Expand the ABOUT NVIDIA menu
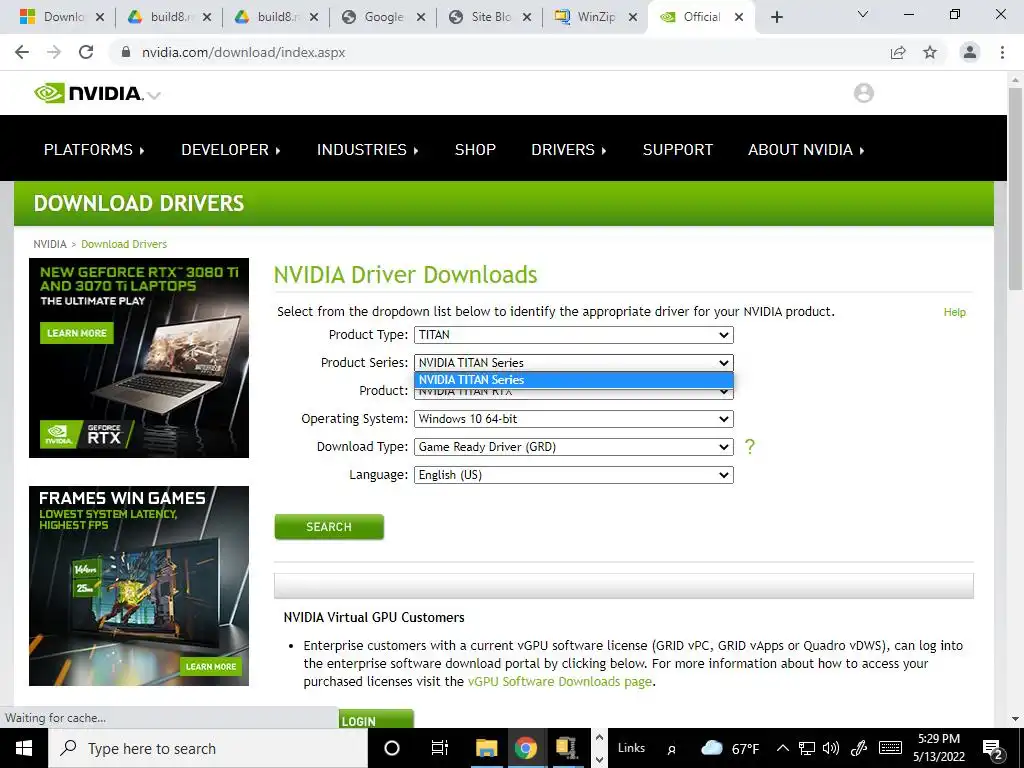 (x=806, y=150)
